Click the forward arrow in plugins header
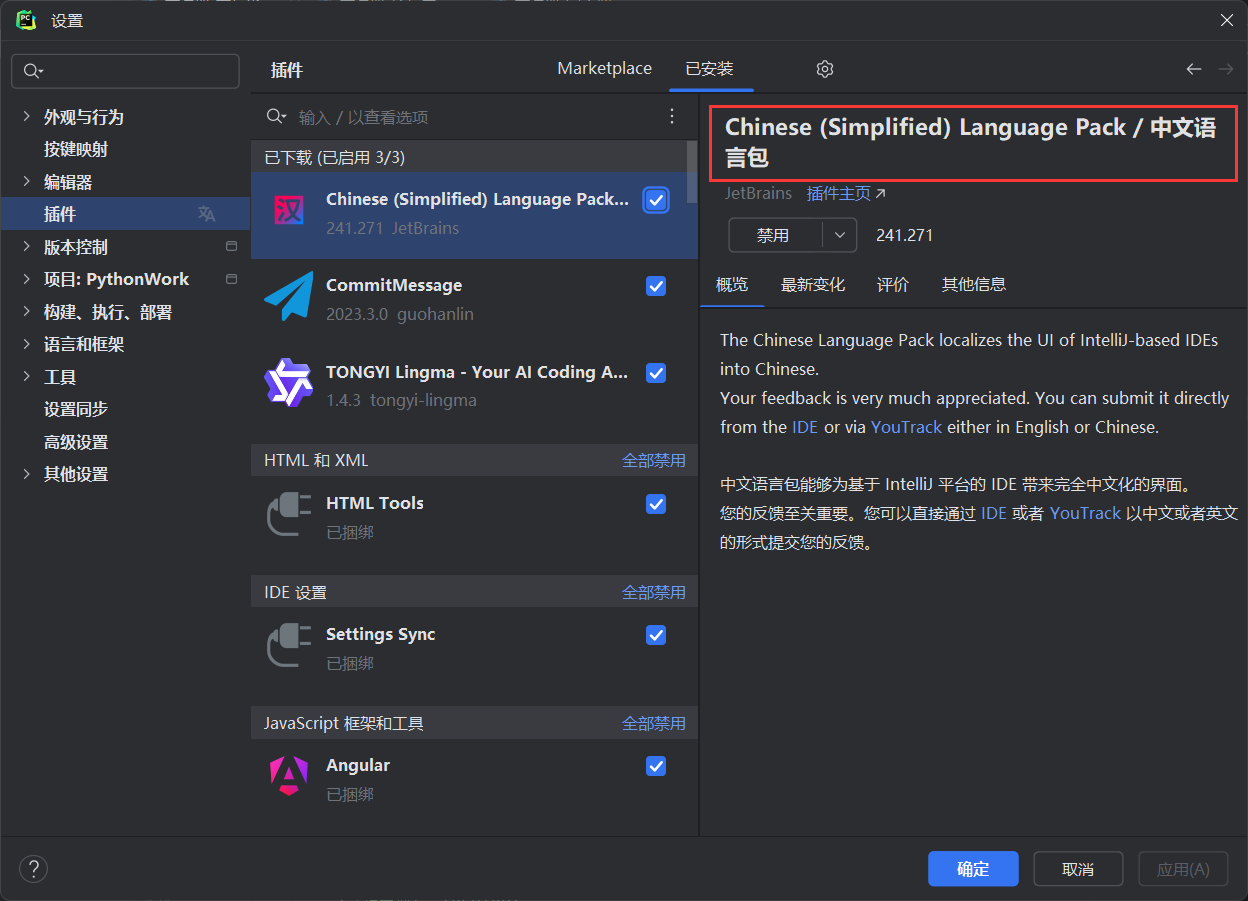Screen dimensions: 1248x901 1226,69
